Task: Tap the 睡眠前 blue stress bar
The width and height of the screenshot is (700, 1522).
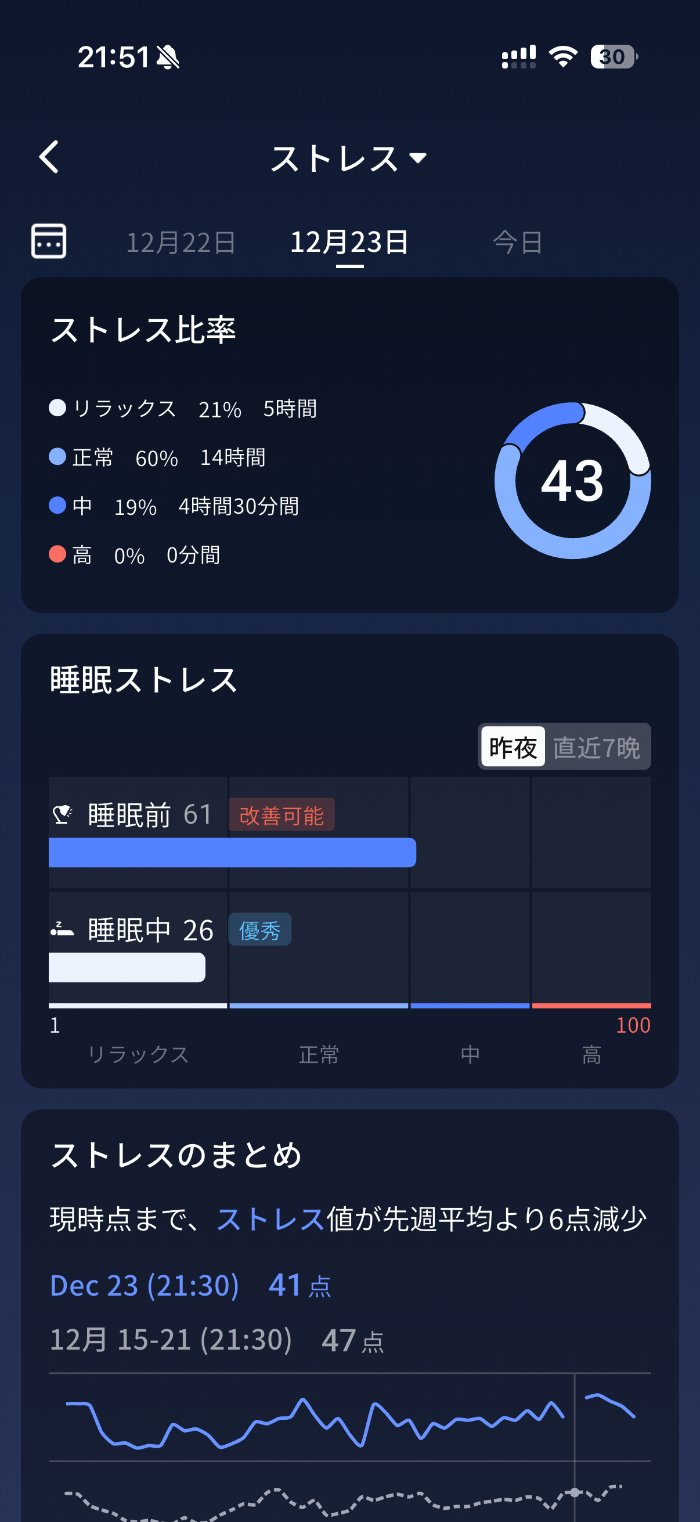Action: click(232, 852)
